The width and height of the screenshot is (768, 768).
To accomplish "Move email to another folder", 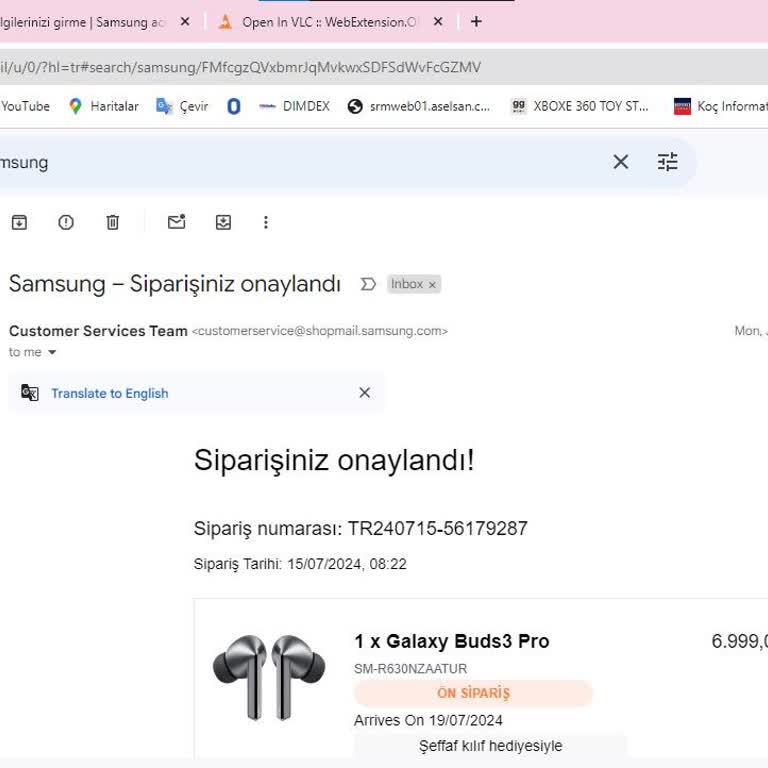I will [223, 222].
